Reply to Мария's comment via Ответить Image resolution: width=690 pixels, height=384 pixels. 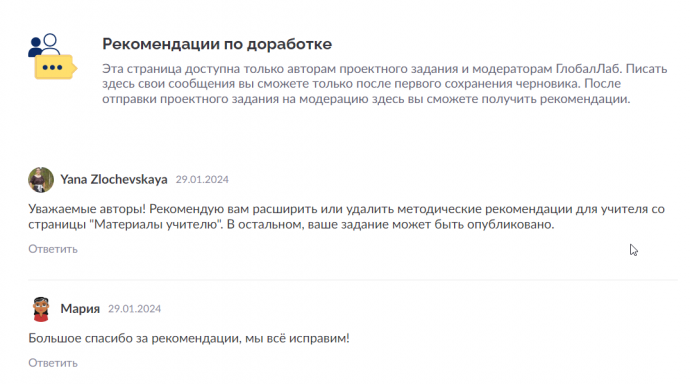(x=53, y=363)
